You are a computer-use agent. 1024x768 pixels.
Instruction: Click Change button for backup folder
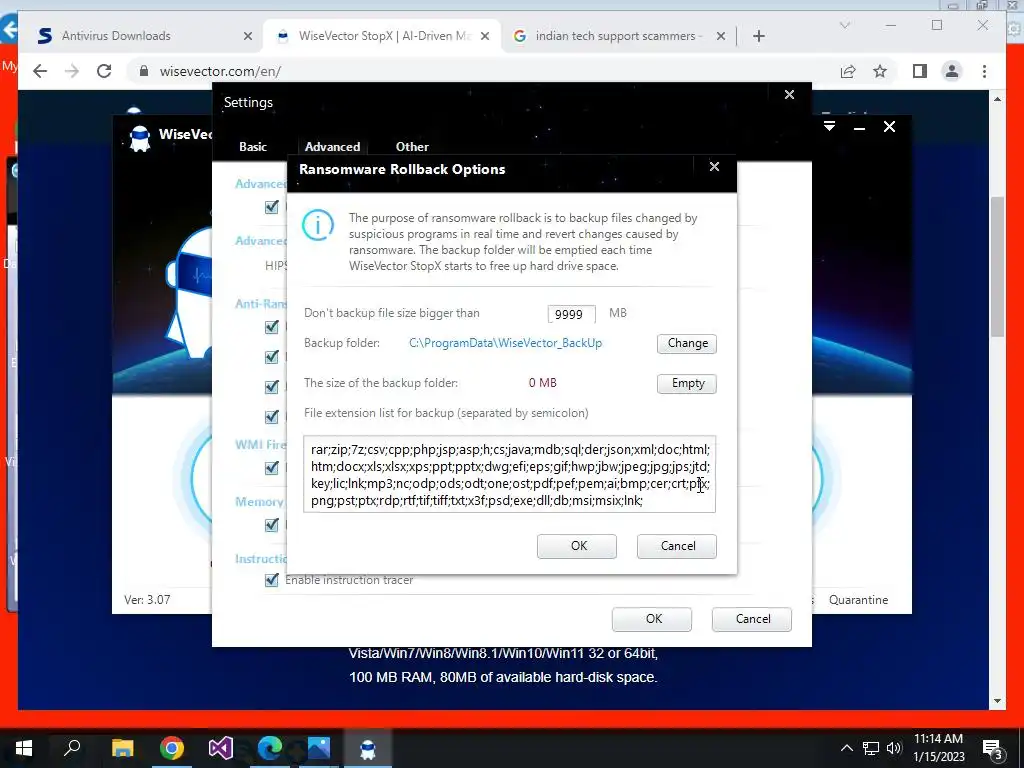click(x=687, y=344)
